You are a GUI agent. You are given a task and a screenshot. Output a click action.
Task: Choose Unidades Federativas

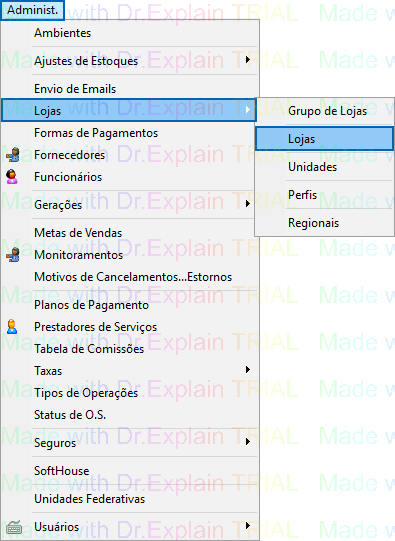pyautogui.click(x=129, y=499)
